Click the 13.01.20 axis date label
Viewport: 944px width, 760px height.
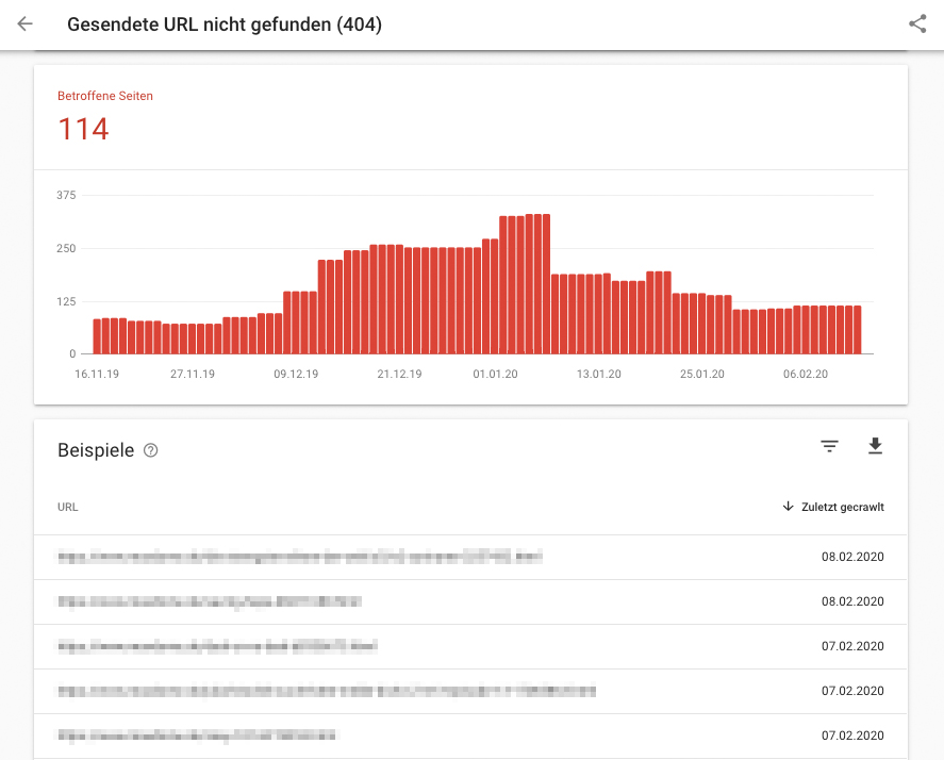coord(599,374)
